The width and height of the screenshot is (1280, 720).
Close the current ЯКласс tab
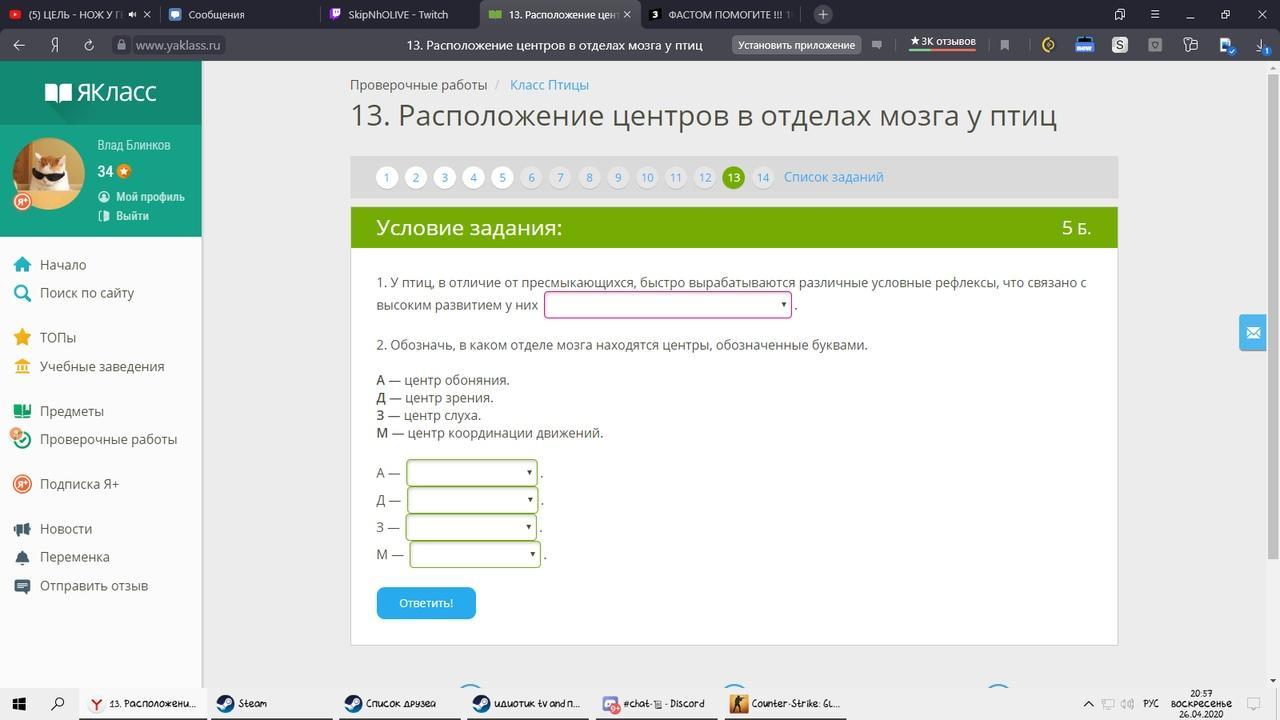point(627,15)
